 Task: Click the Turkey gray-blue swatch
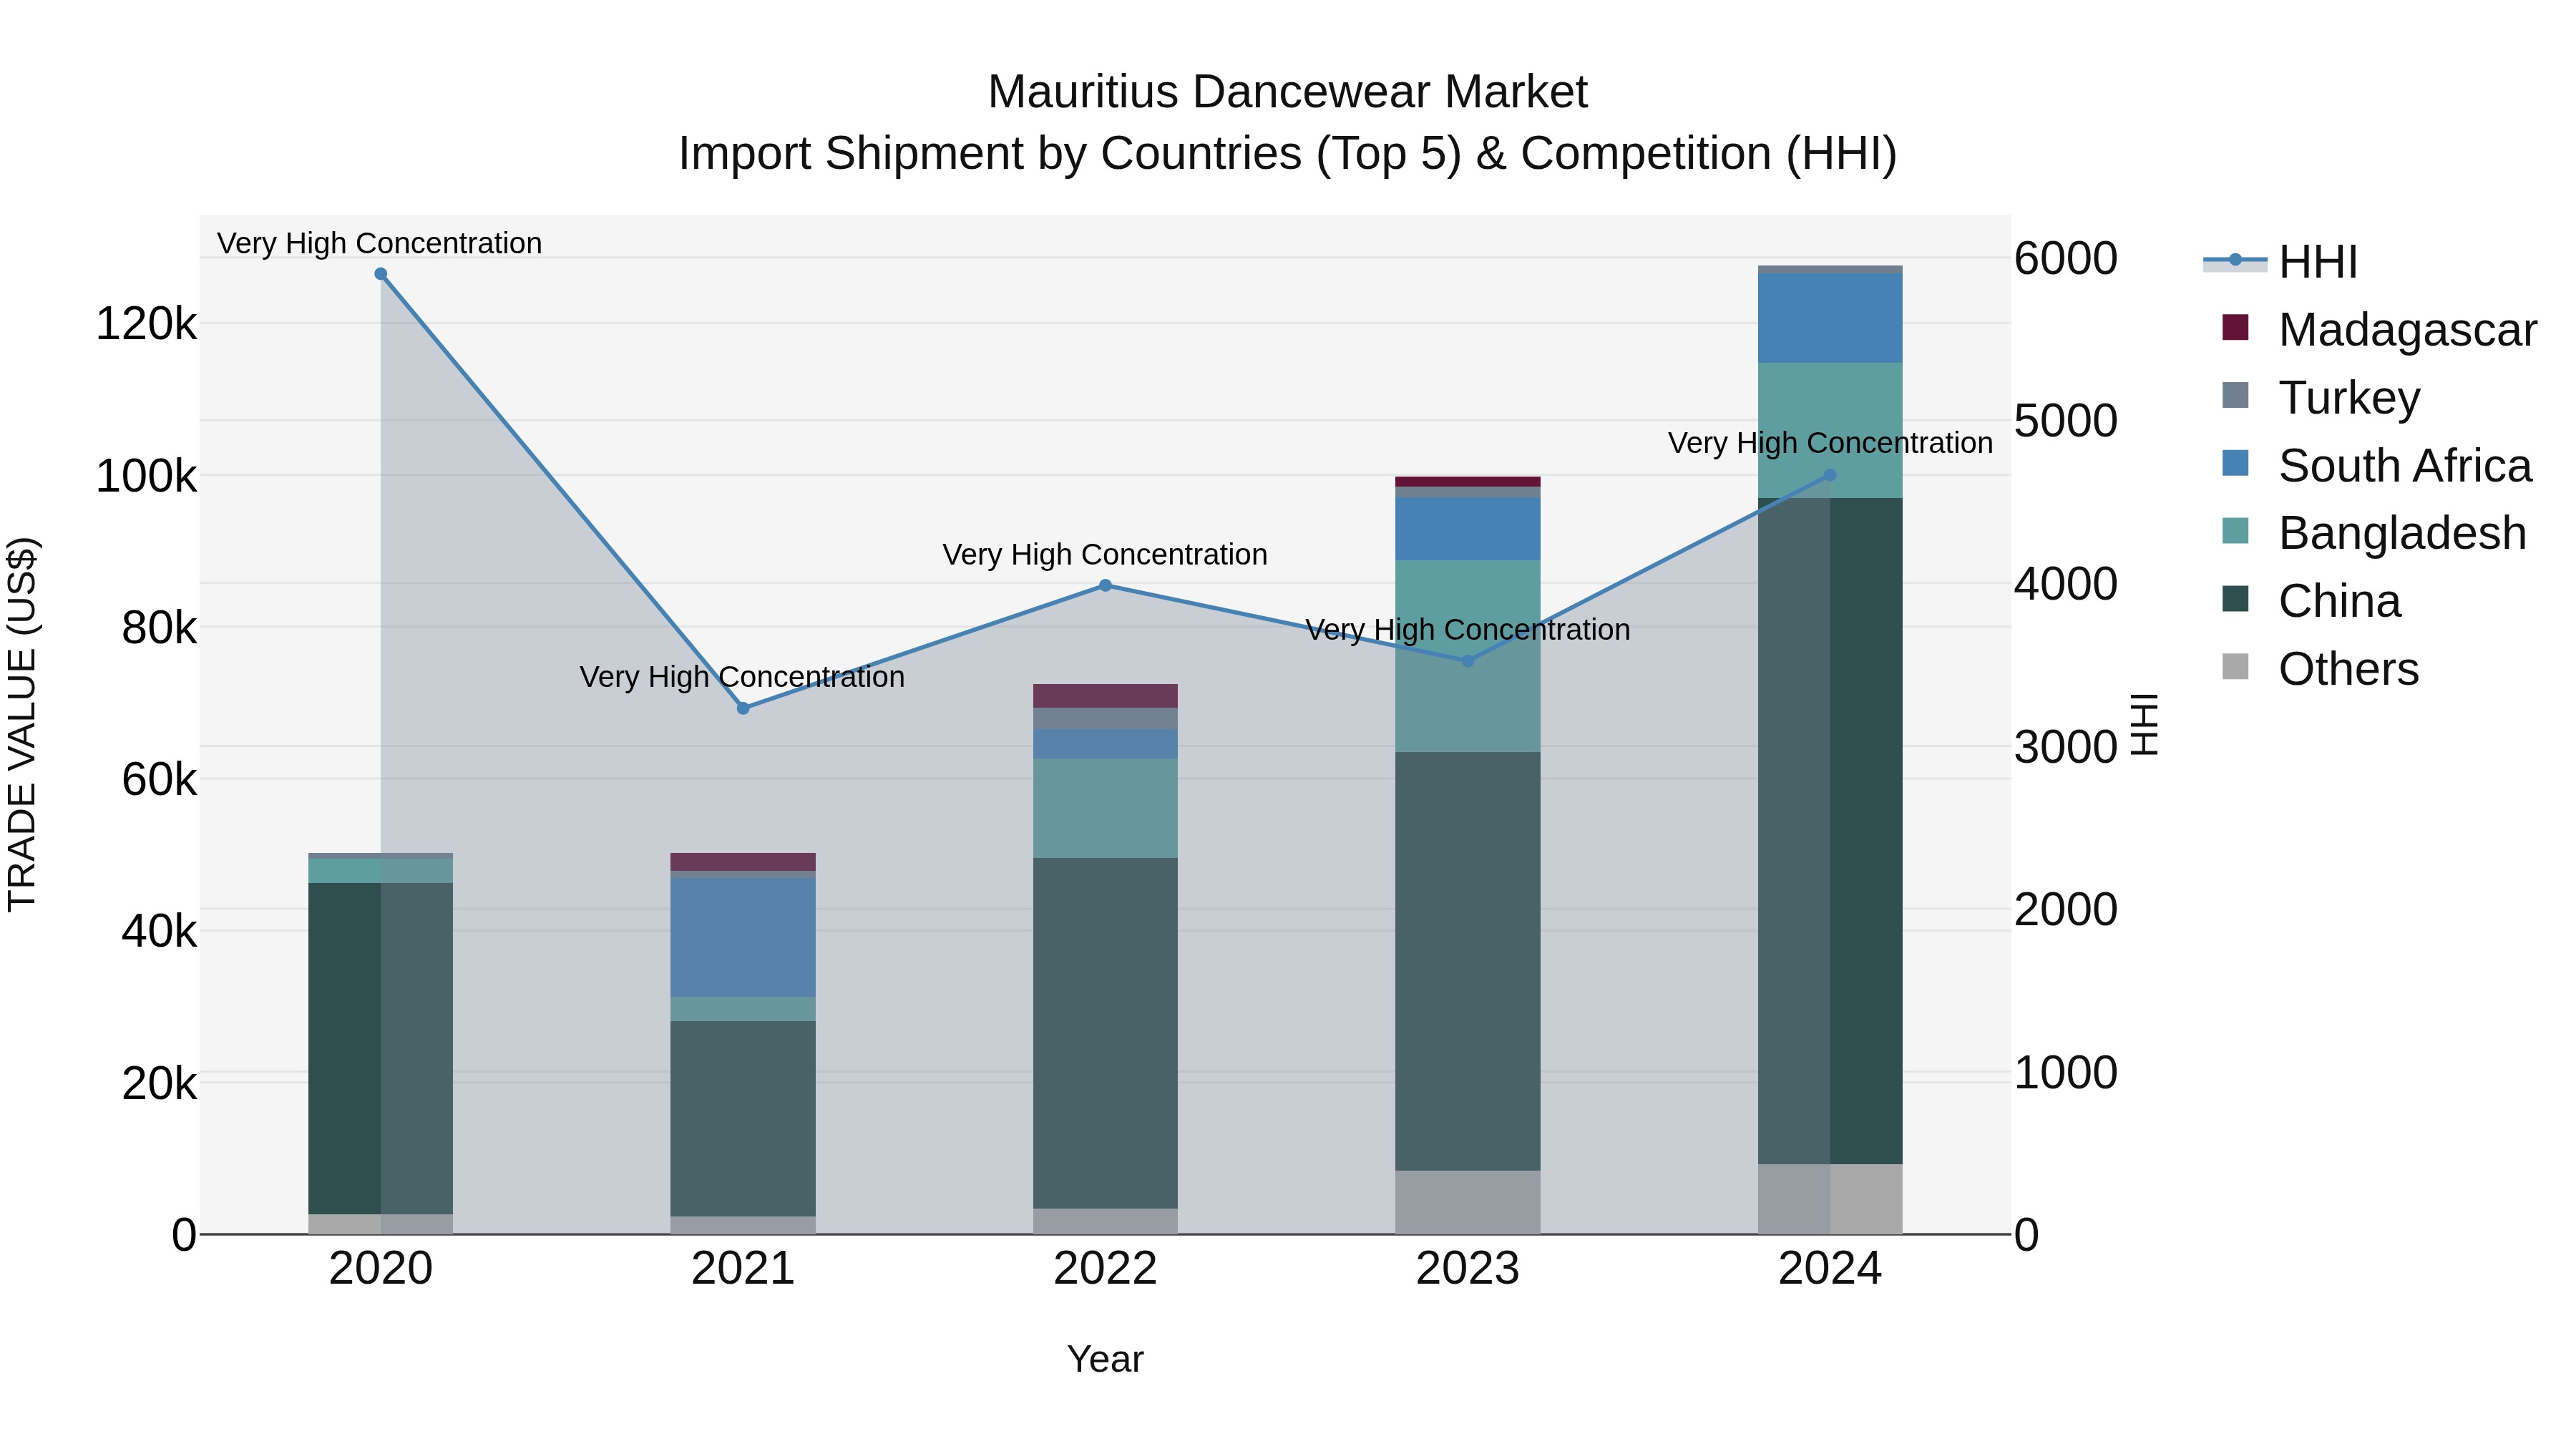pos(2235,395)
